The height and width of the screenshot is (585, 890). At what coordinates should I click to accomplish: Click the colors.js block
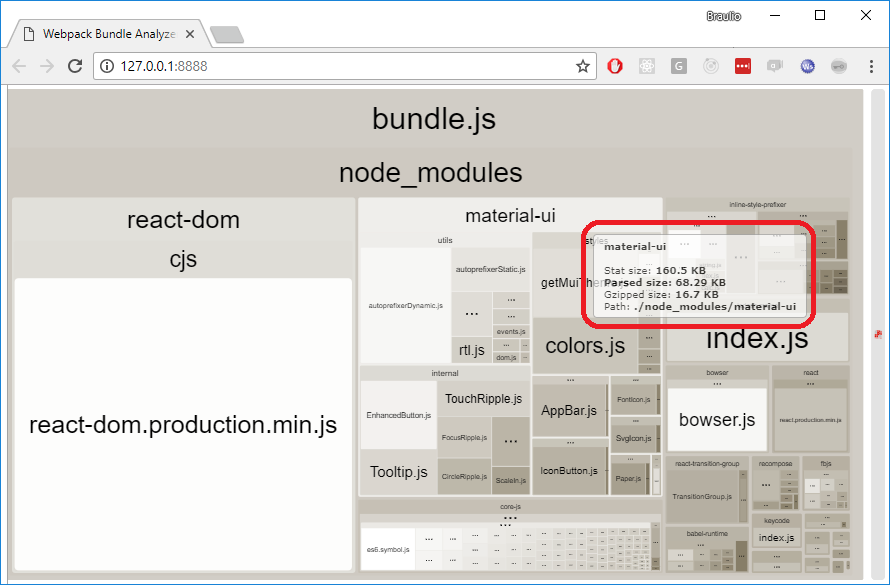coord(585,346)
